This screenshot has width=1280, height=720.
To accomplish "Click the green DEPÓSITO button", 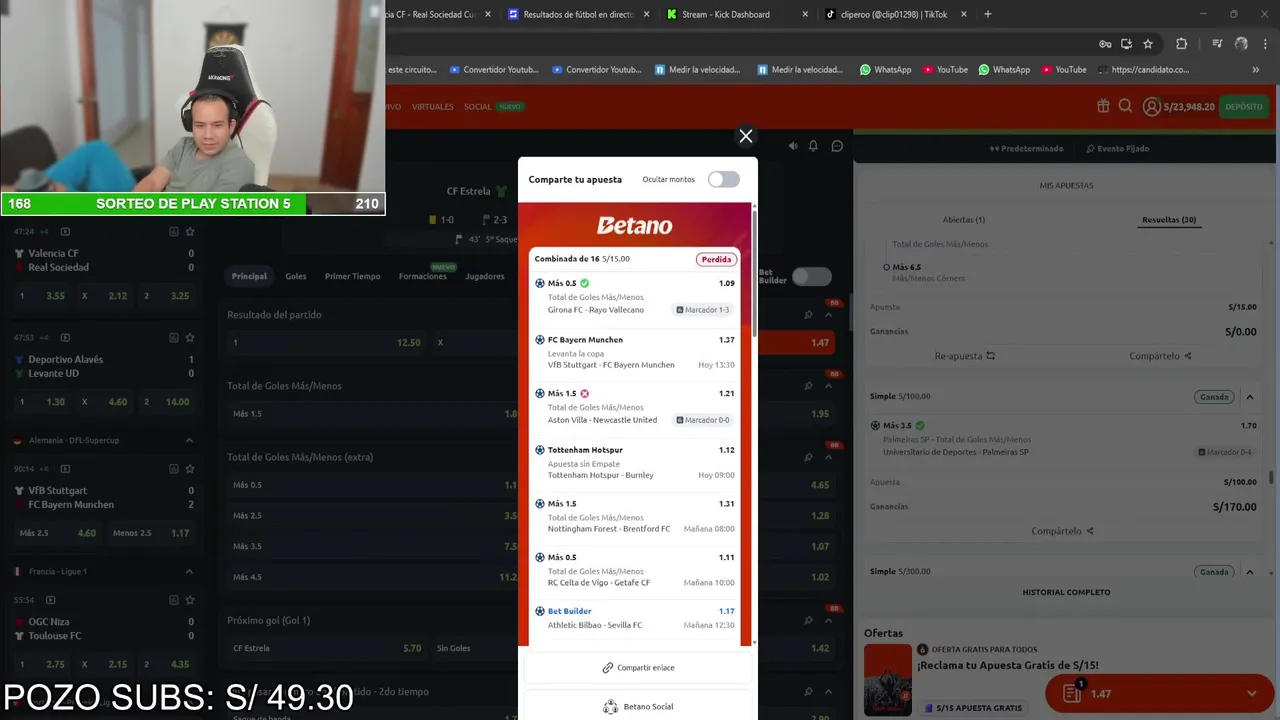I will 1244,106.
